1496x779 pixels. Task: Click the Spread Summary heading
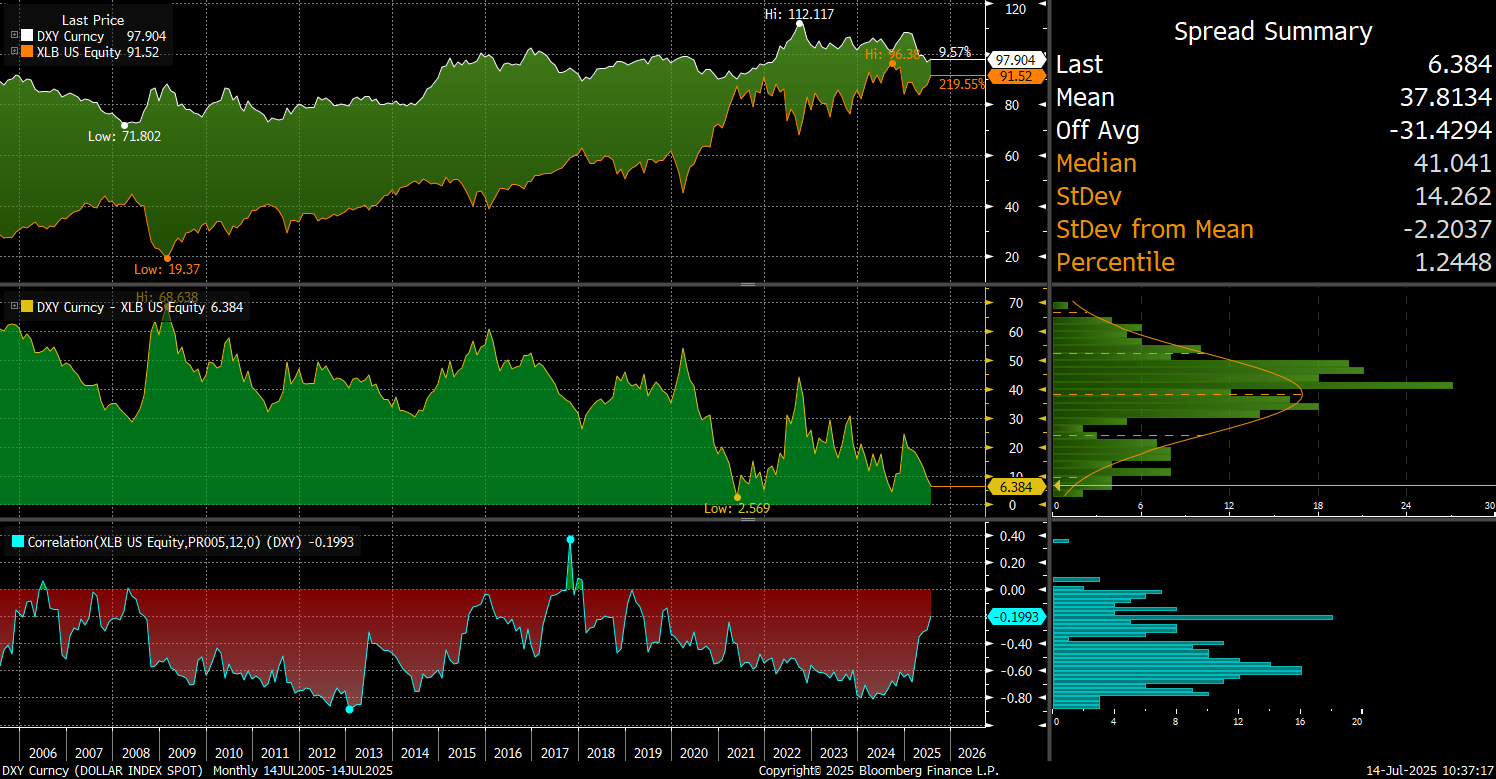click(x=1273, y=31)
